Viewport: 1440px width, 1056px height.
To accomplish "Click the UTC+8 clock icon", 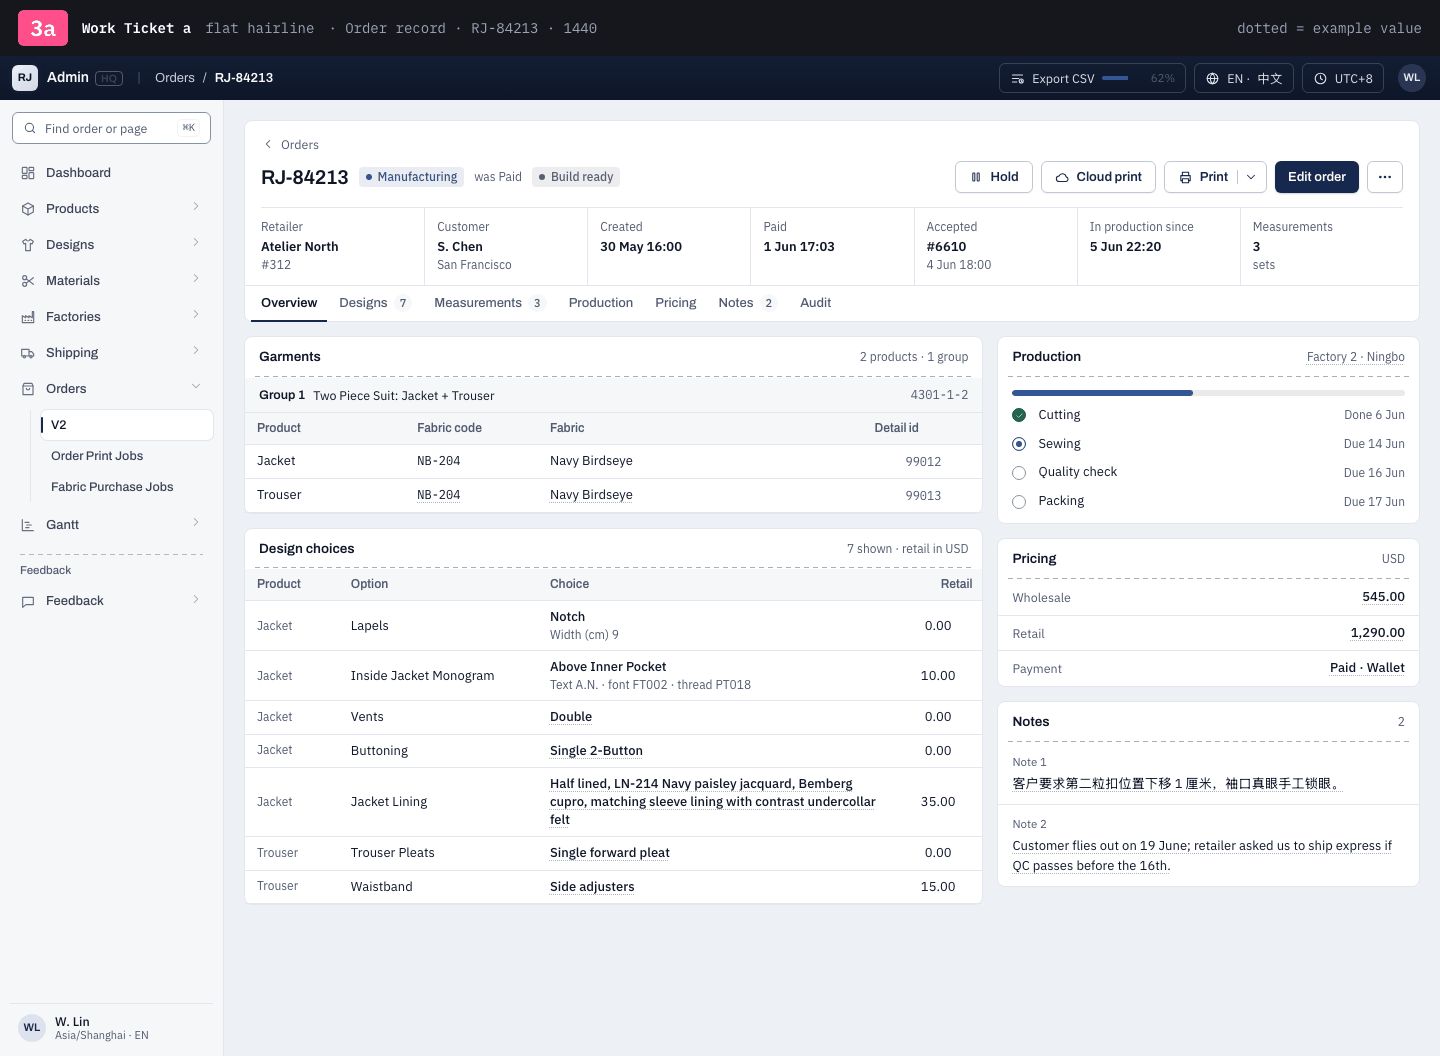I will click(x=1321, y=78).
